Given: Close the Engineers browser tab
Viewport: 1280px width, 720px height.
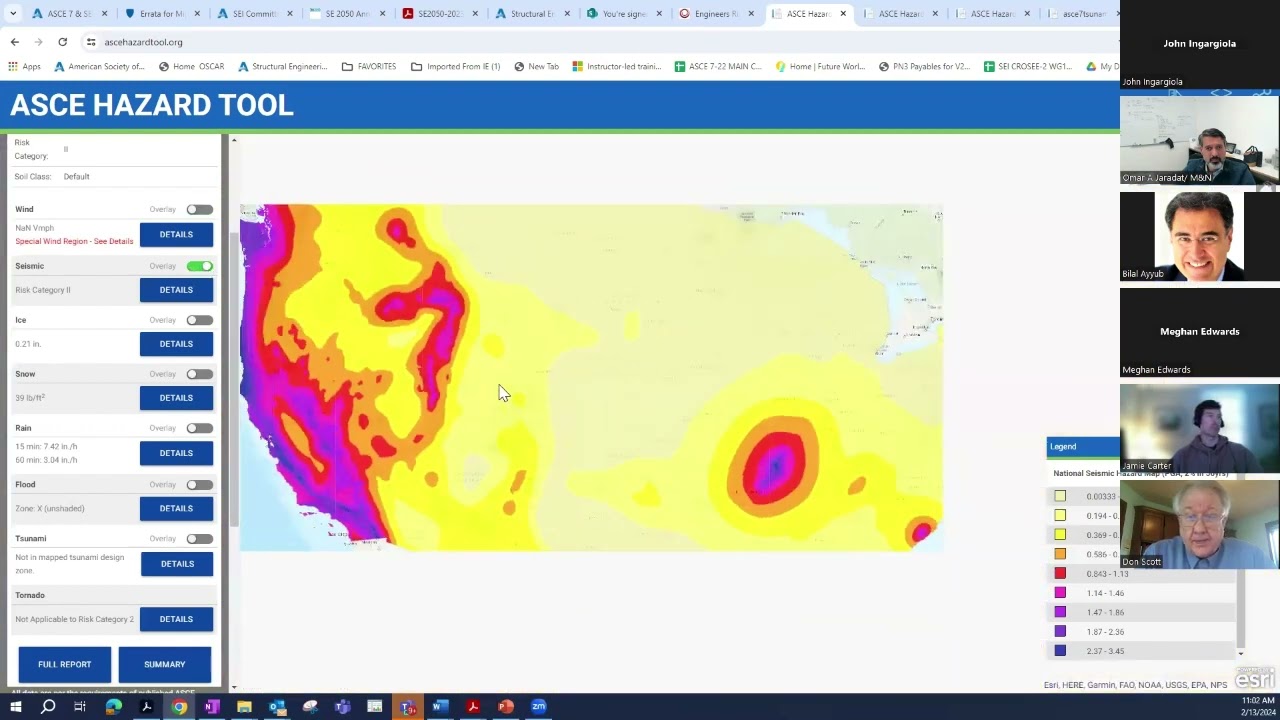Looking at the screenshot, I should 751,14.
